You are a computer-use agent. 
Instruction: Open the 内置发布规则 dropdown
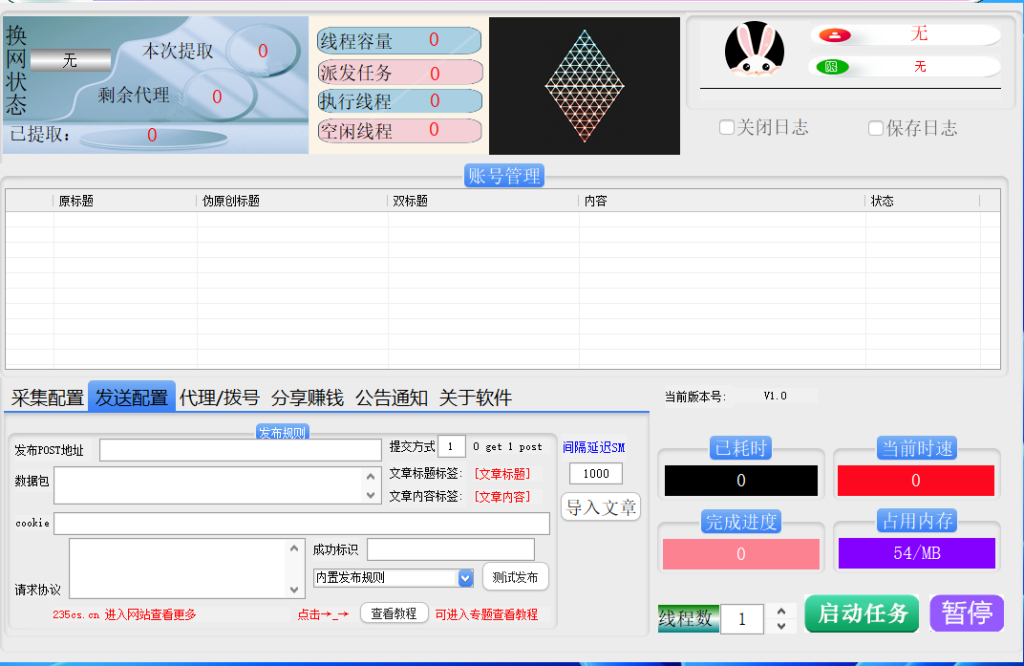point(465,578)
